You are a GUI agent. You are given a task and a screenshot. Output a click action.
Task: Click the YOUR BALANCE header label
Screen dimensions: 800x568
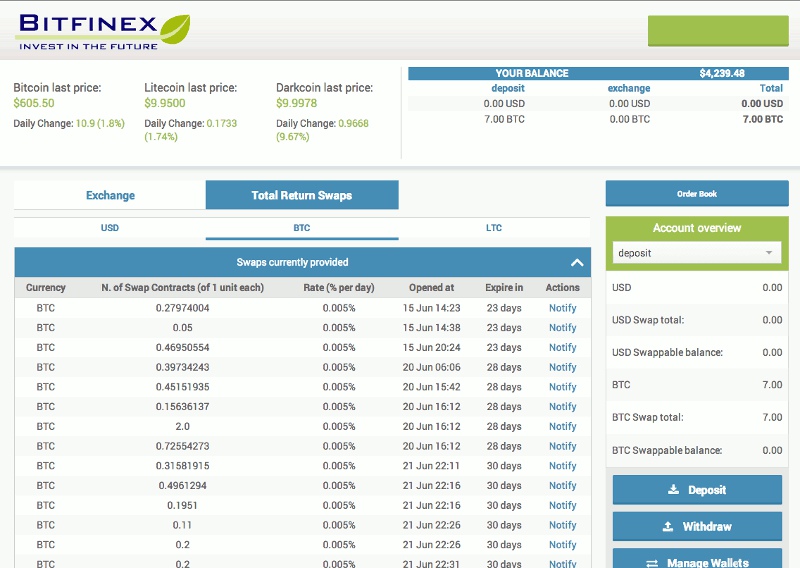coord(532,73)
